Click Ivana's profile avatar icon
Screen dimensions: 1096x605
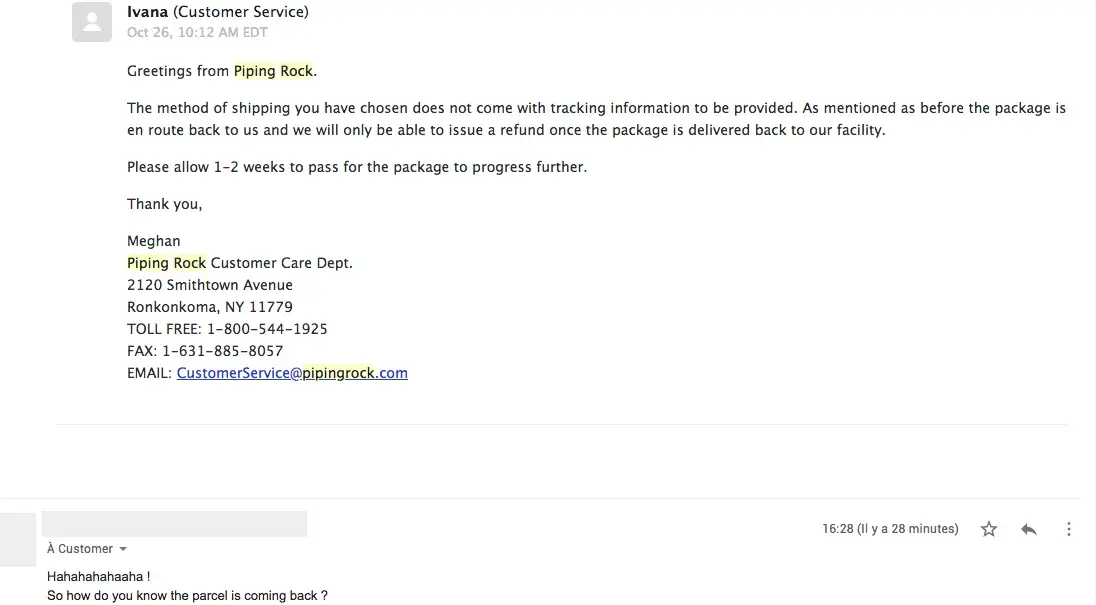(92, 22)
